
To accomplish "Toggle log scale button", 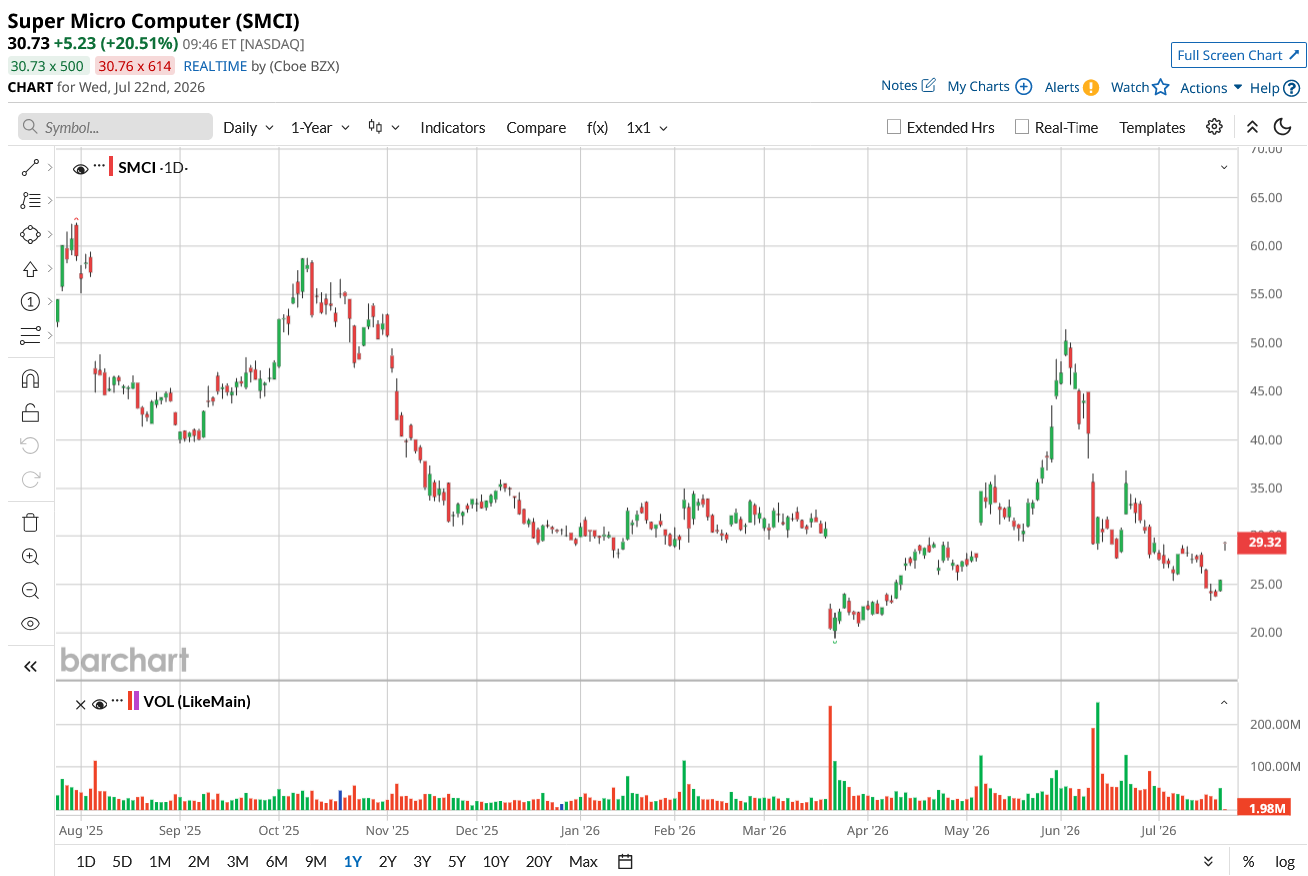I will click(1285, 861).
